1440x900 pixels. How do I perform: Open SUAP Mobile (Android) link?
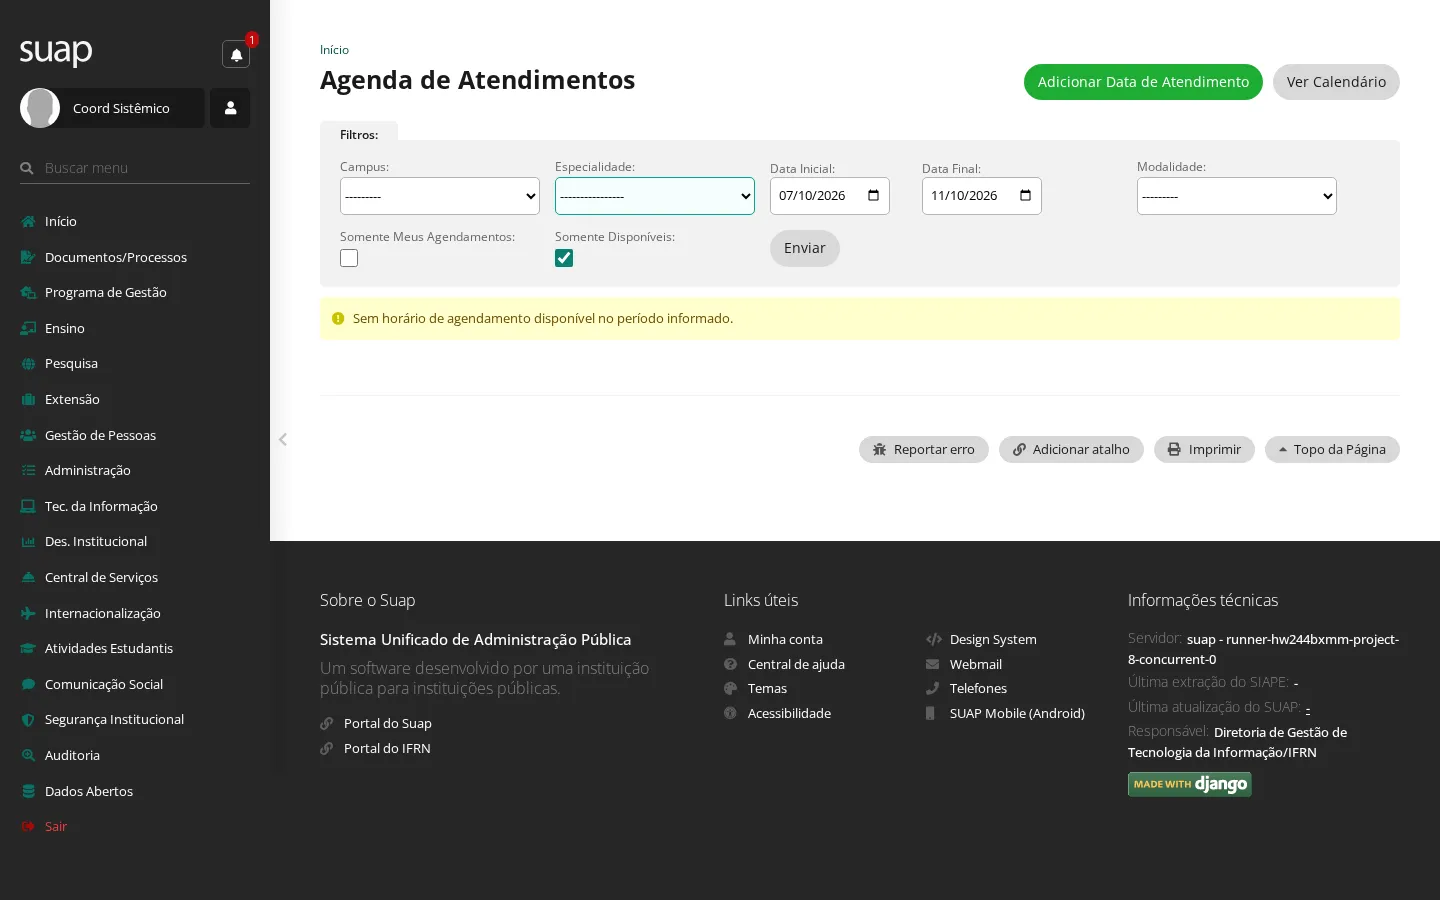coord(1017,713)
